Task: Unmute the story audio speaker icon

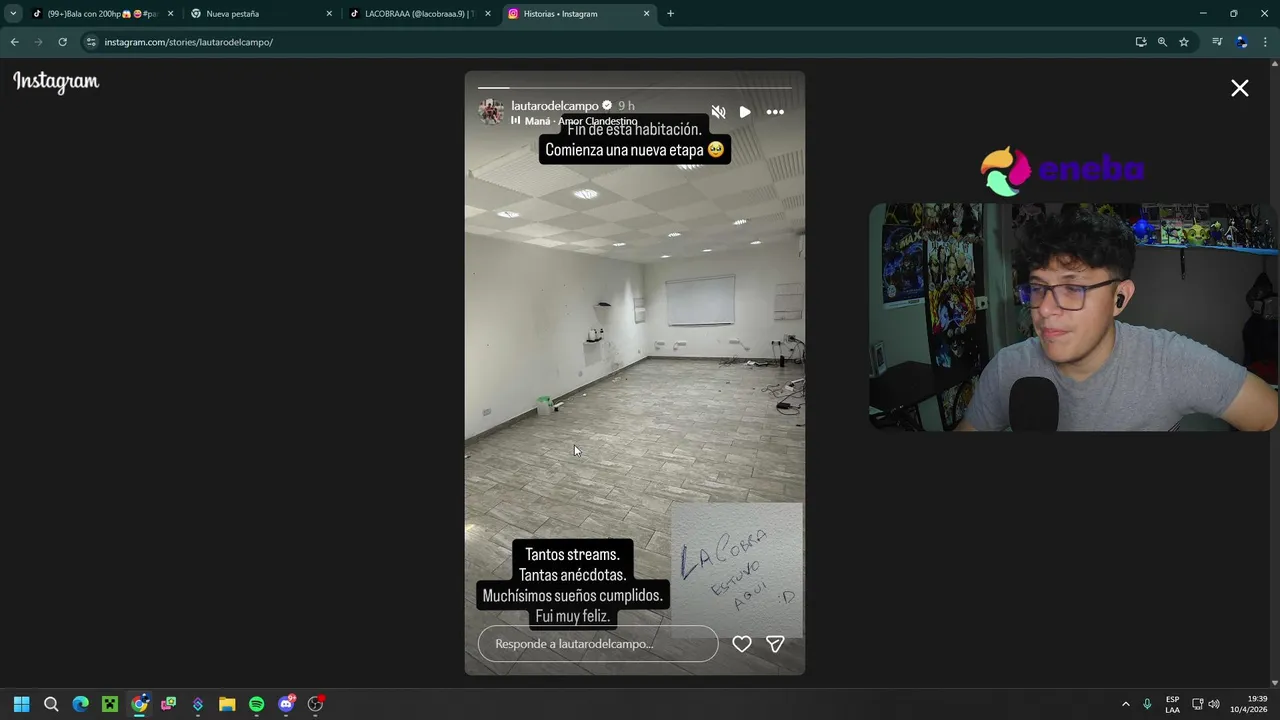Action: 718,112
